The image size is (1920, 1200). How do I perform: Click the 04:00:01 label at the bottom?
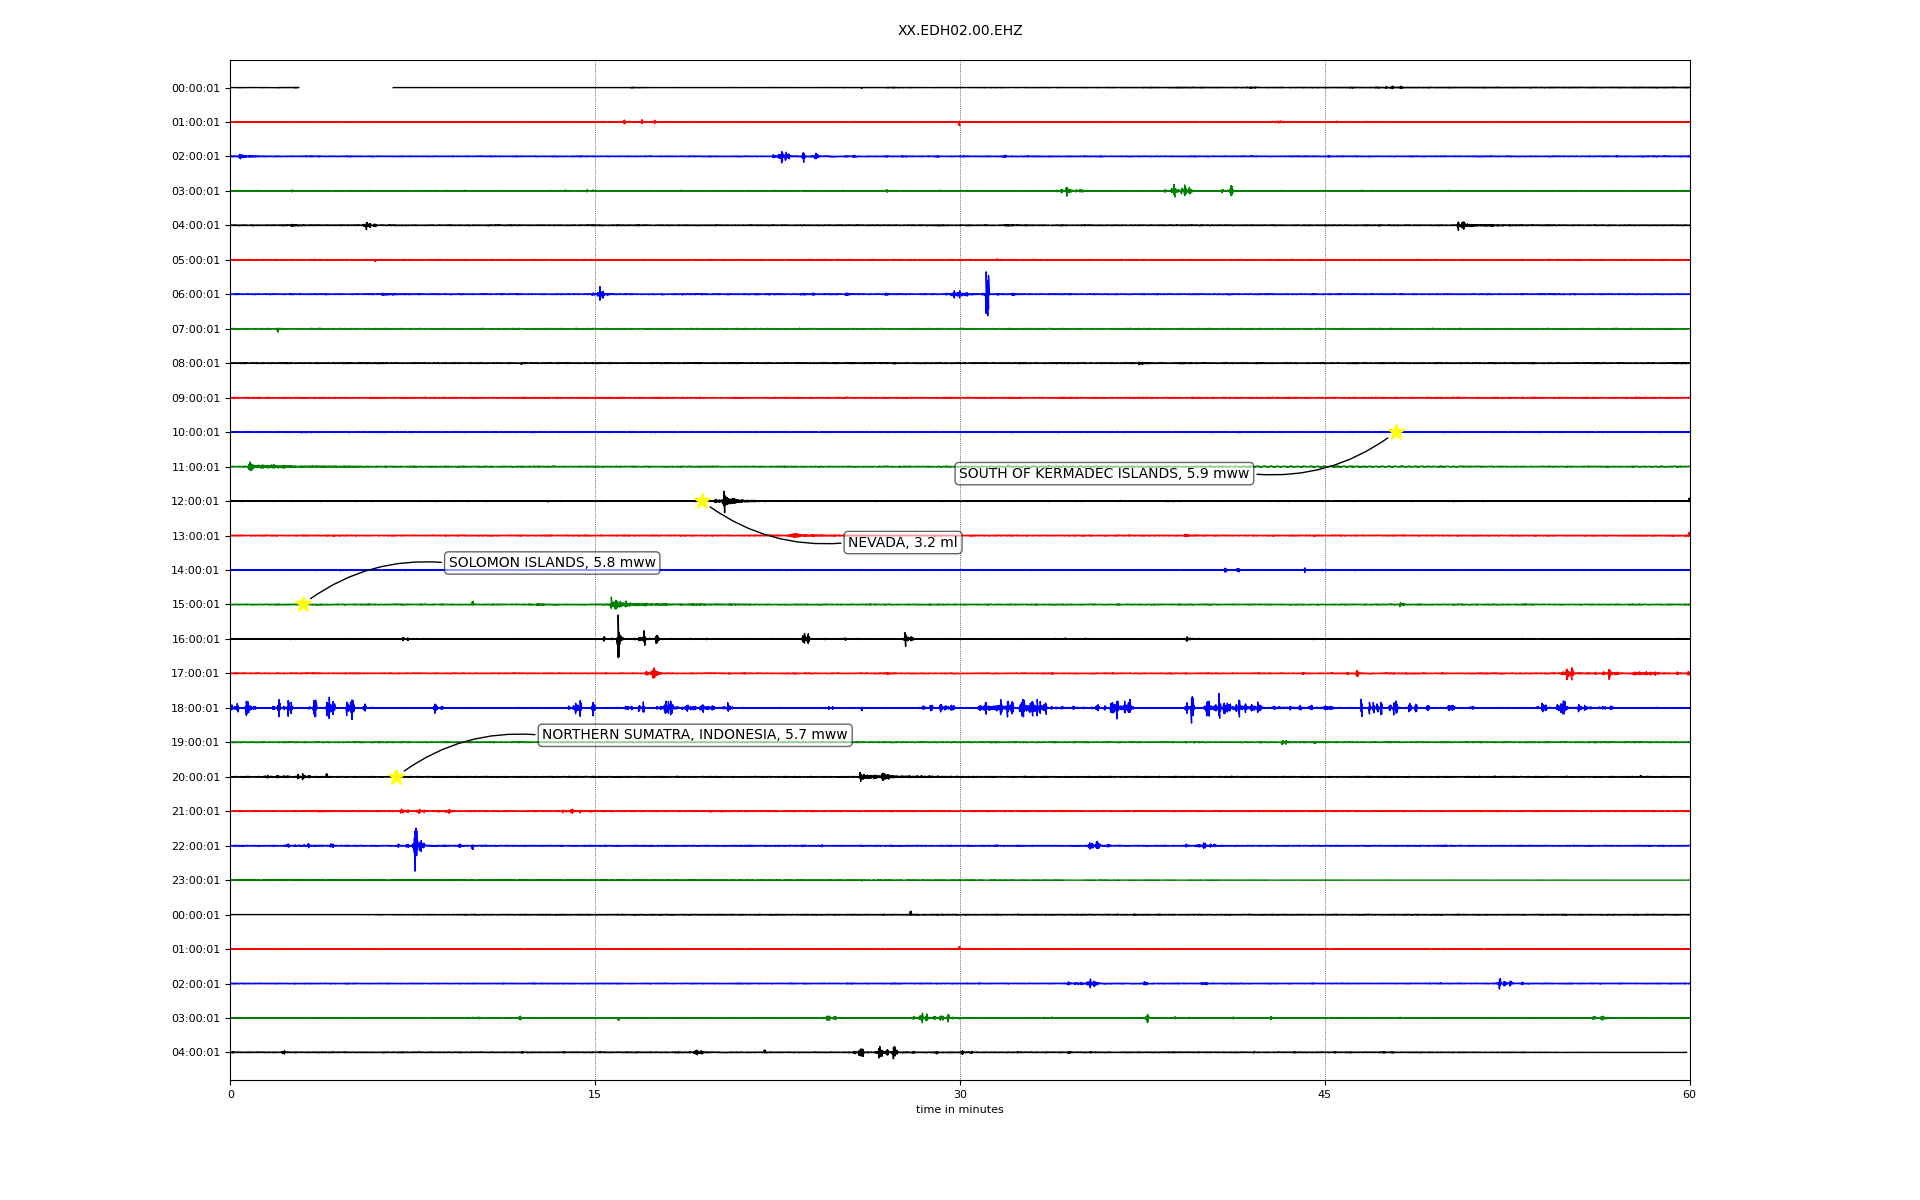[x=195, y=1053]
